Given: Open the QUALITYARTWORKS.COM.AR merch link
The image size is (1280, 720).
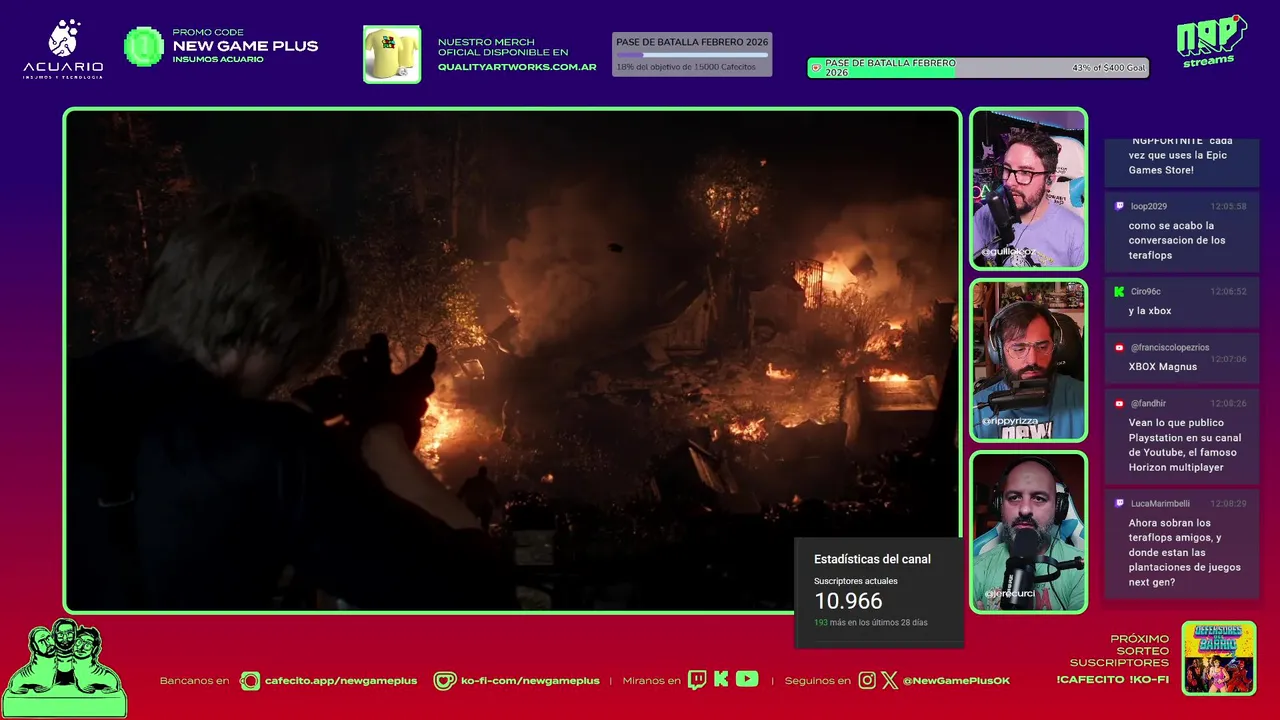Looking at the screenshot, I should (517, 67).
